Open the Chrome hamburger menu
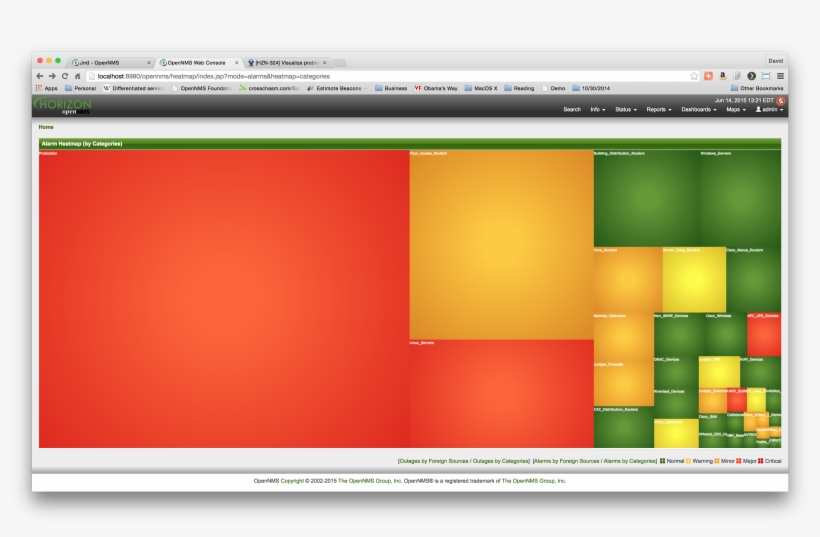Screen dimensions: 820x537 click(x=780, y=76)
